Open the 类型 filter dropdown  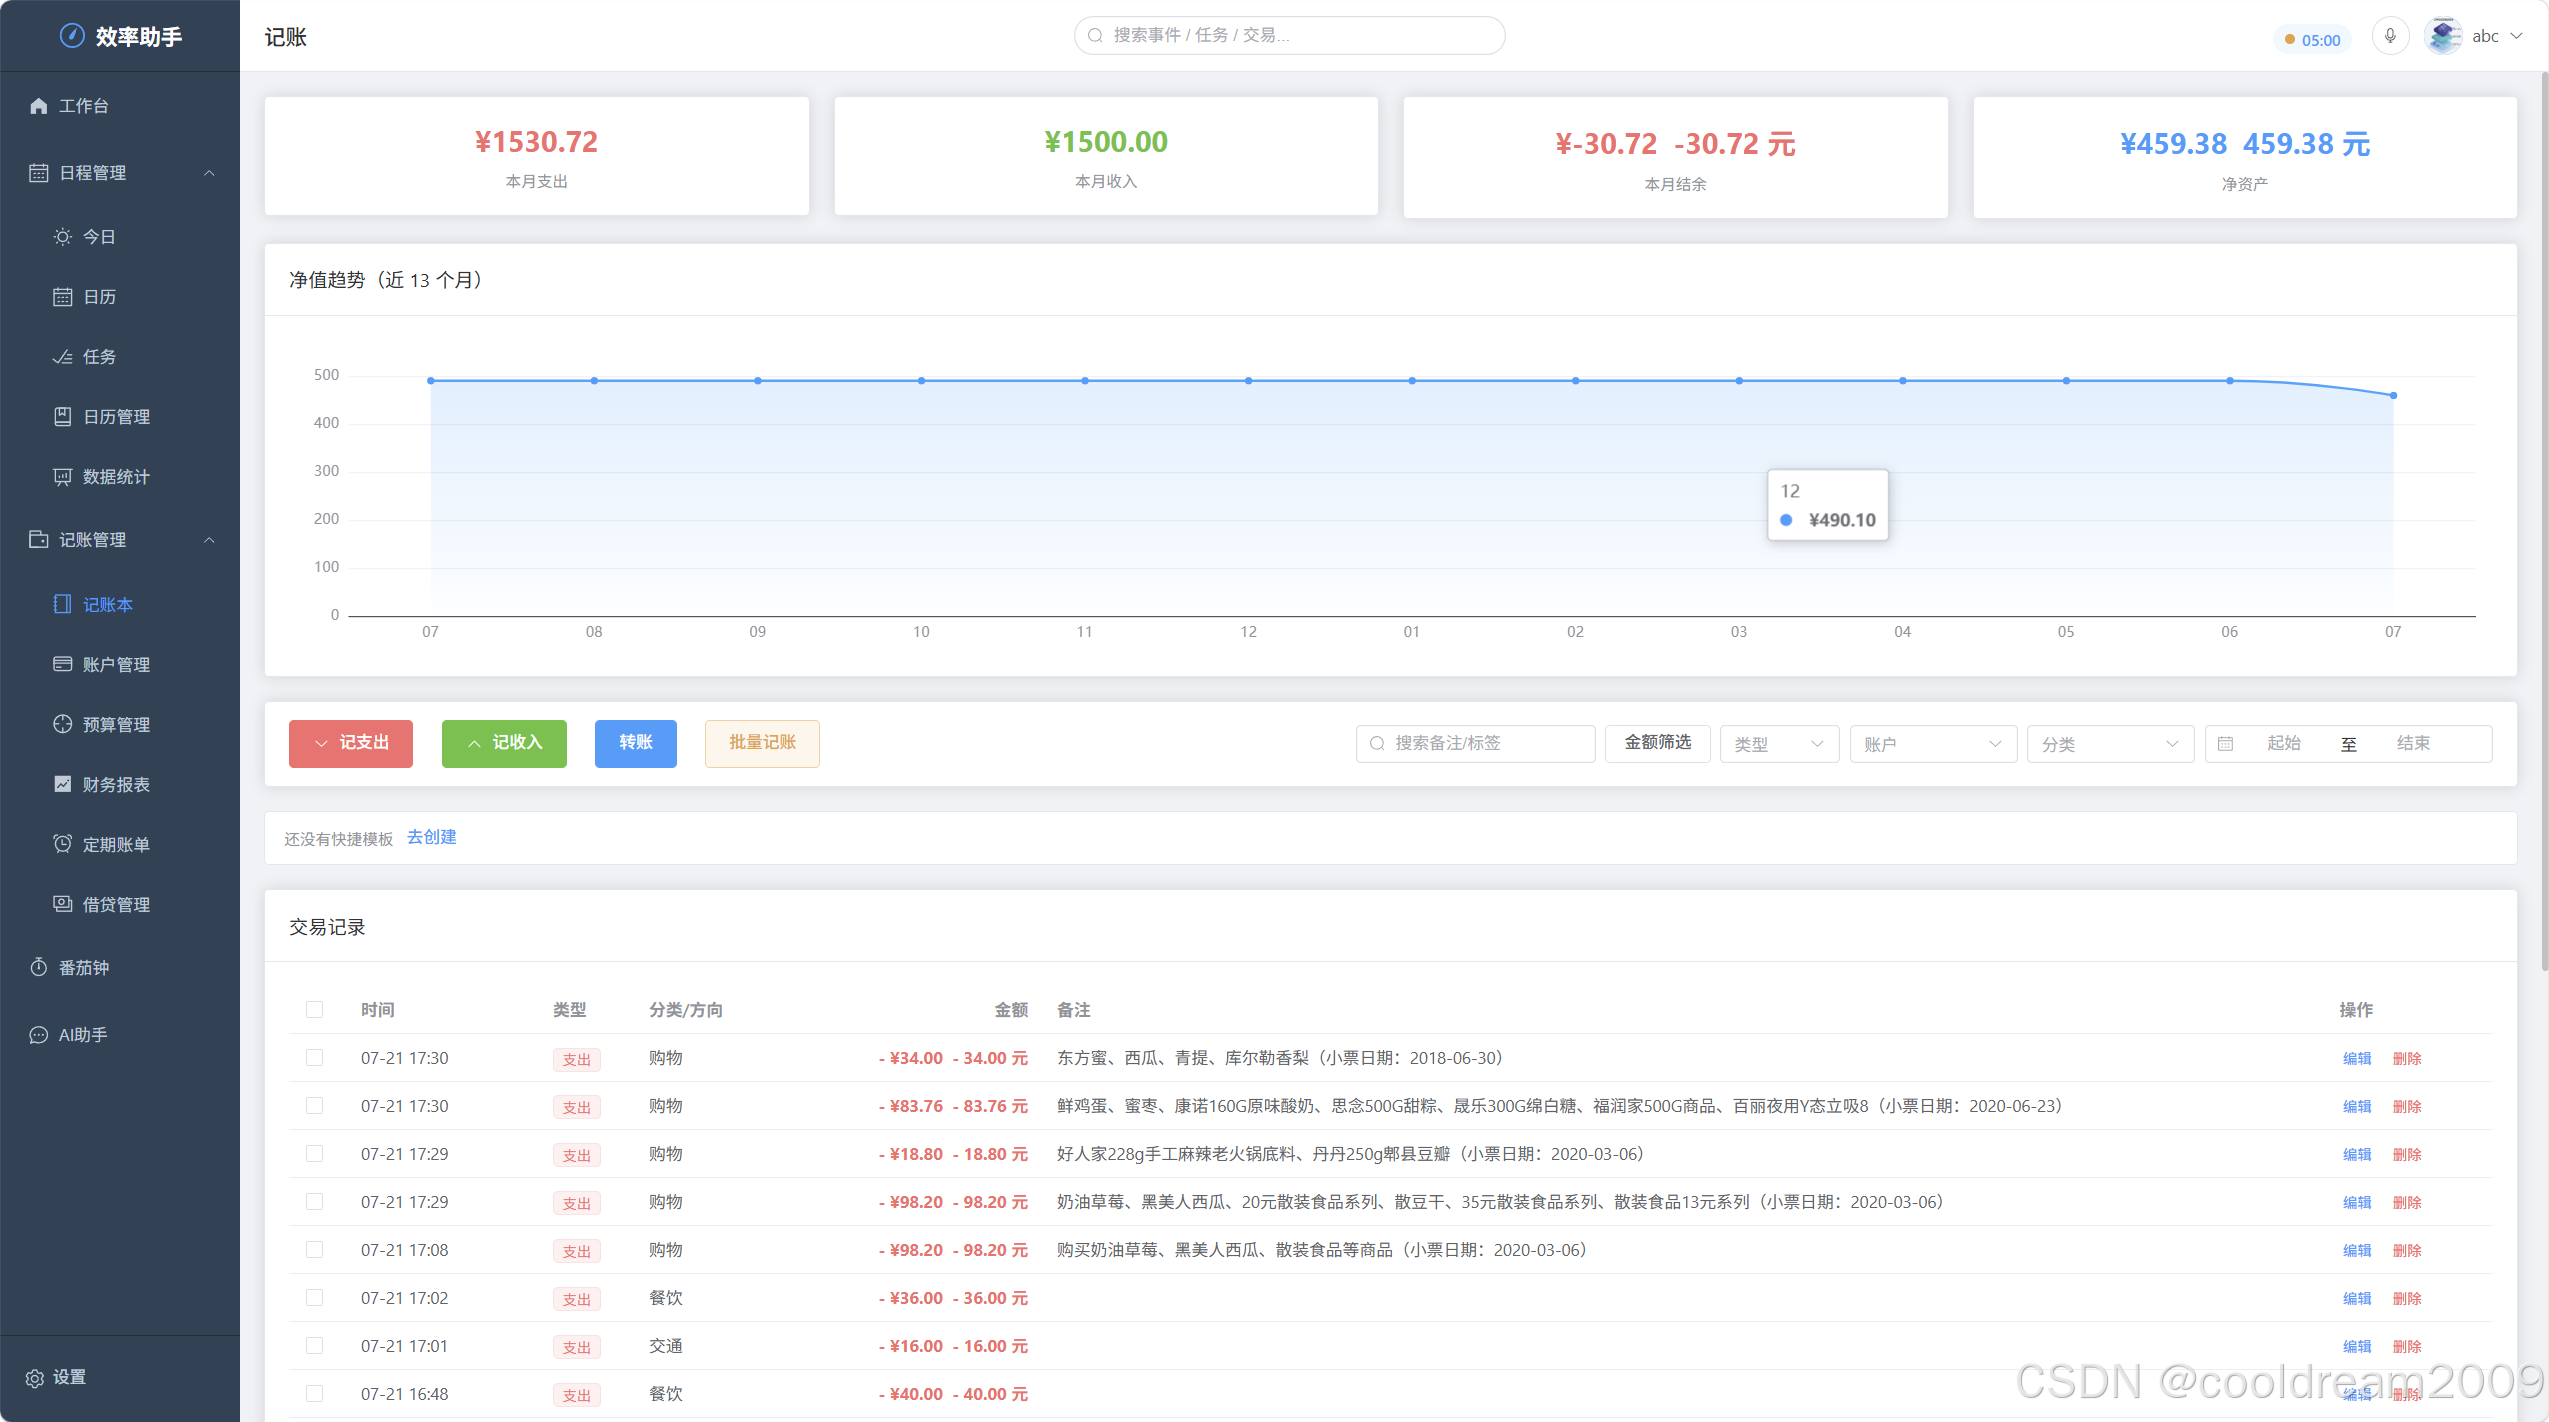tap(1779, 744)
